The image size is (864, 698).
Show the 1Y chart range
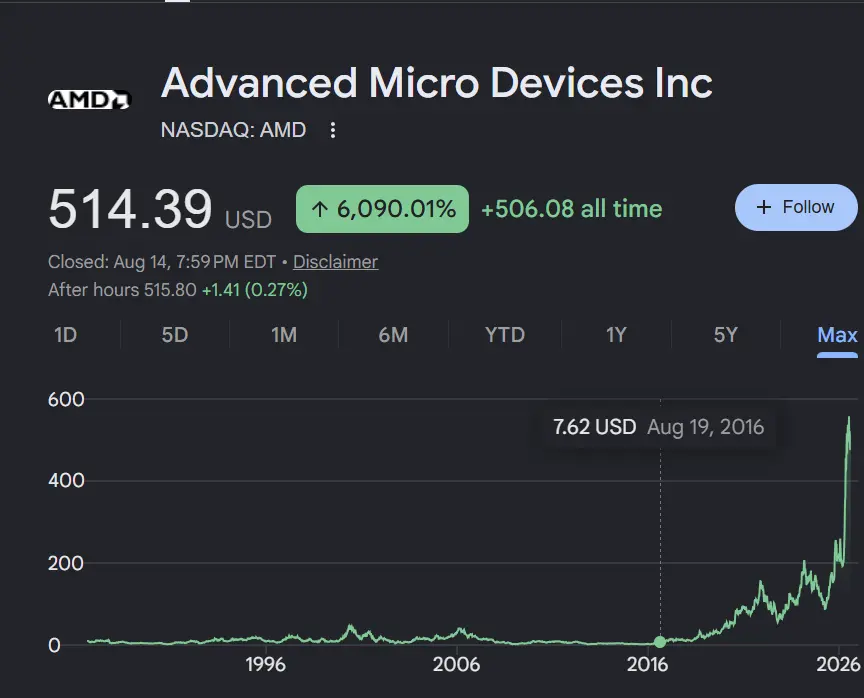[616, 335]
